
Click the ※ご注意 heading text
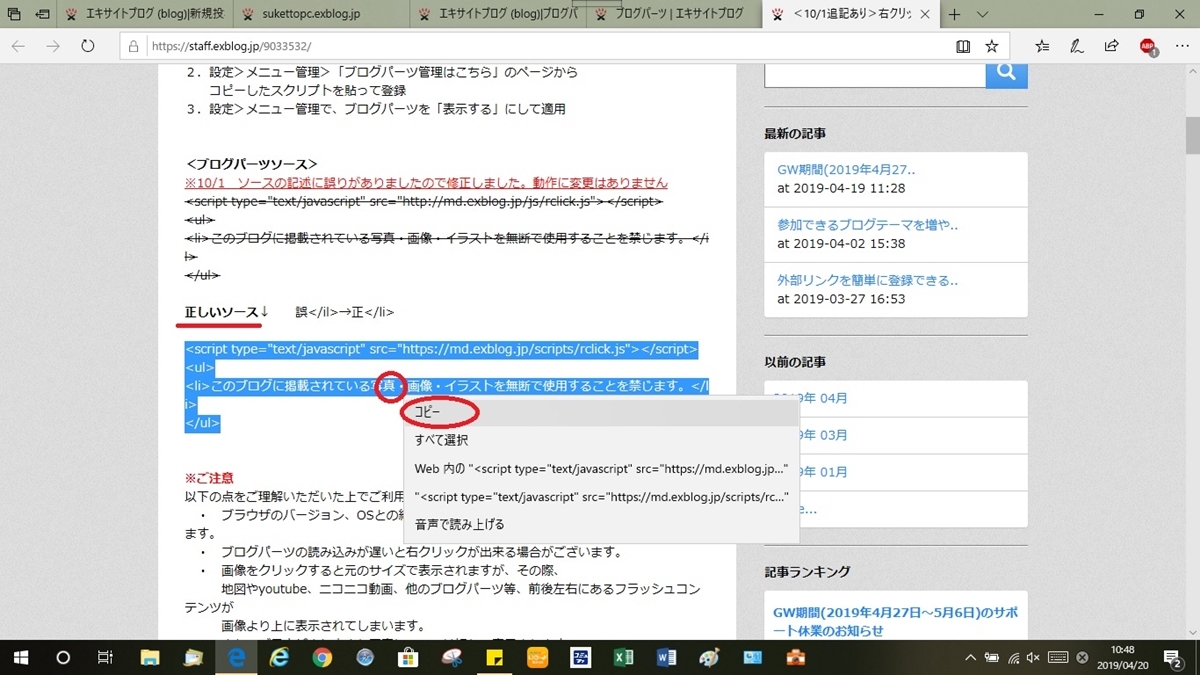click(x=209, y=479)
